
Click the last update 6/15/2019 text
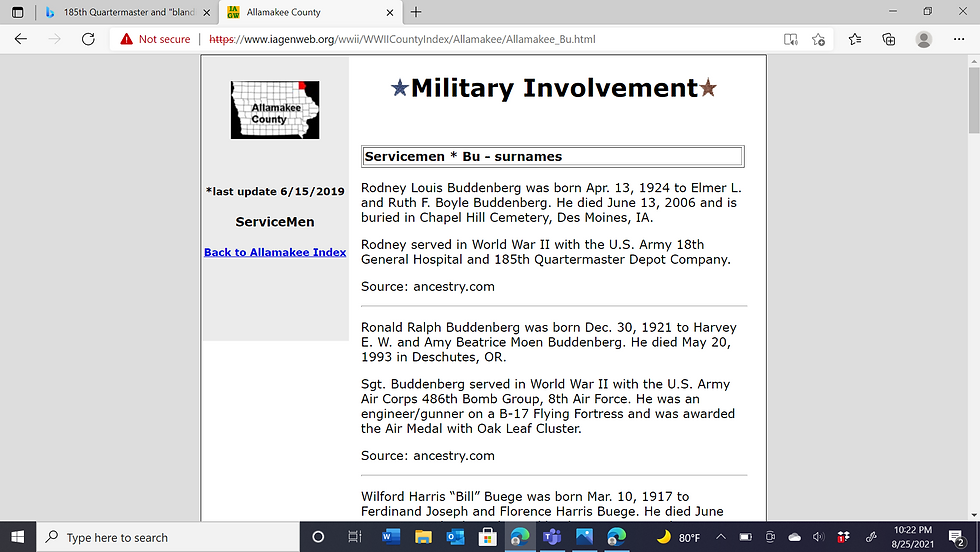[275, 191]
